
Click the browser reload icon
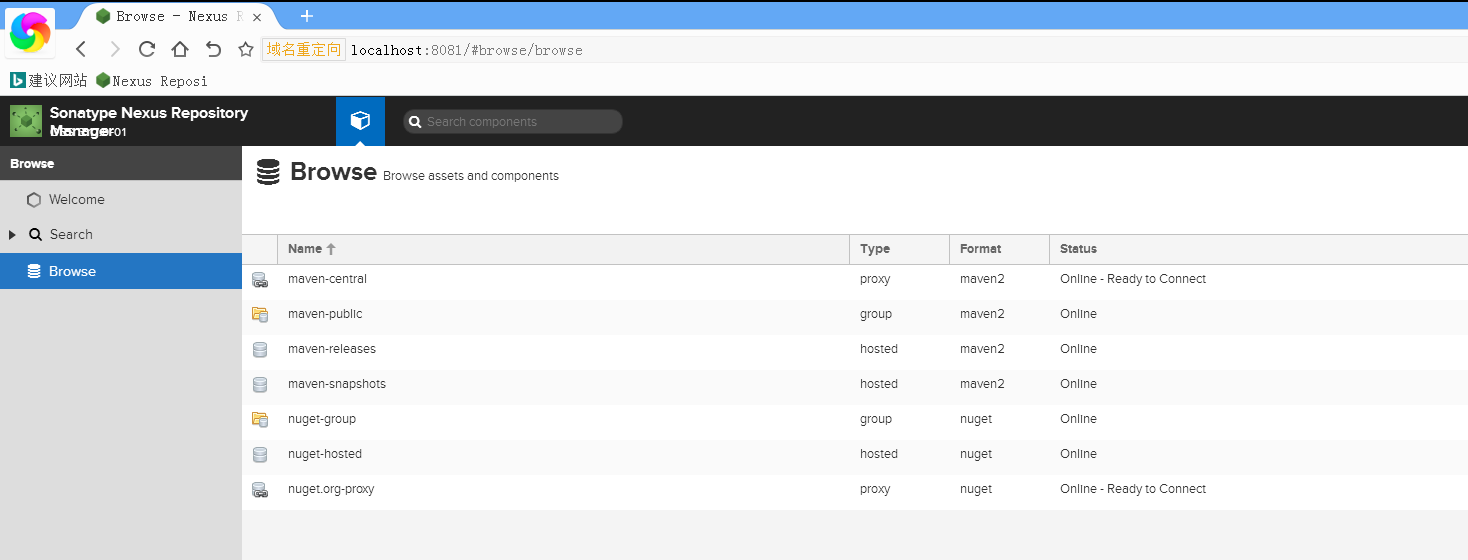click(x=147, y=49)
